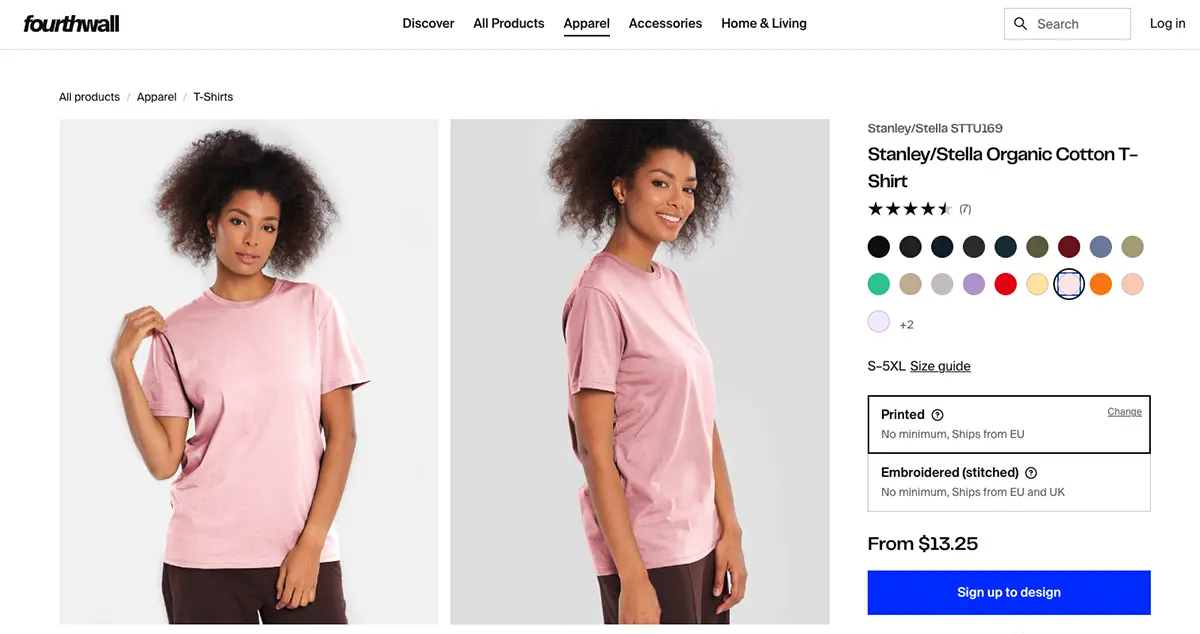Image resolution: width=1200 pixels, height=634 pixels.
Task: Open the Size guide link
Action: (940, 366)
